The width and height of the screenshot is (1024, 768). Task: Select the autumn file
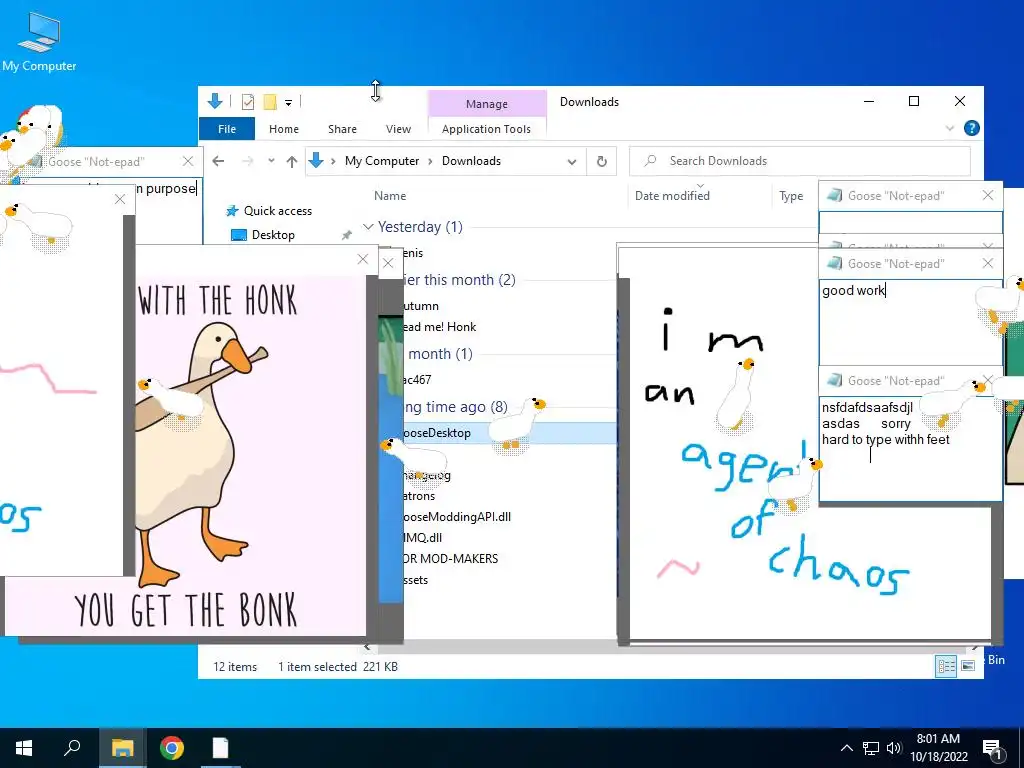click(421, 306)
